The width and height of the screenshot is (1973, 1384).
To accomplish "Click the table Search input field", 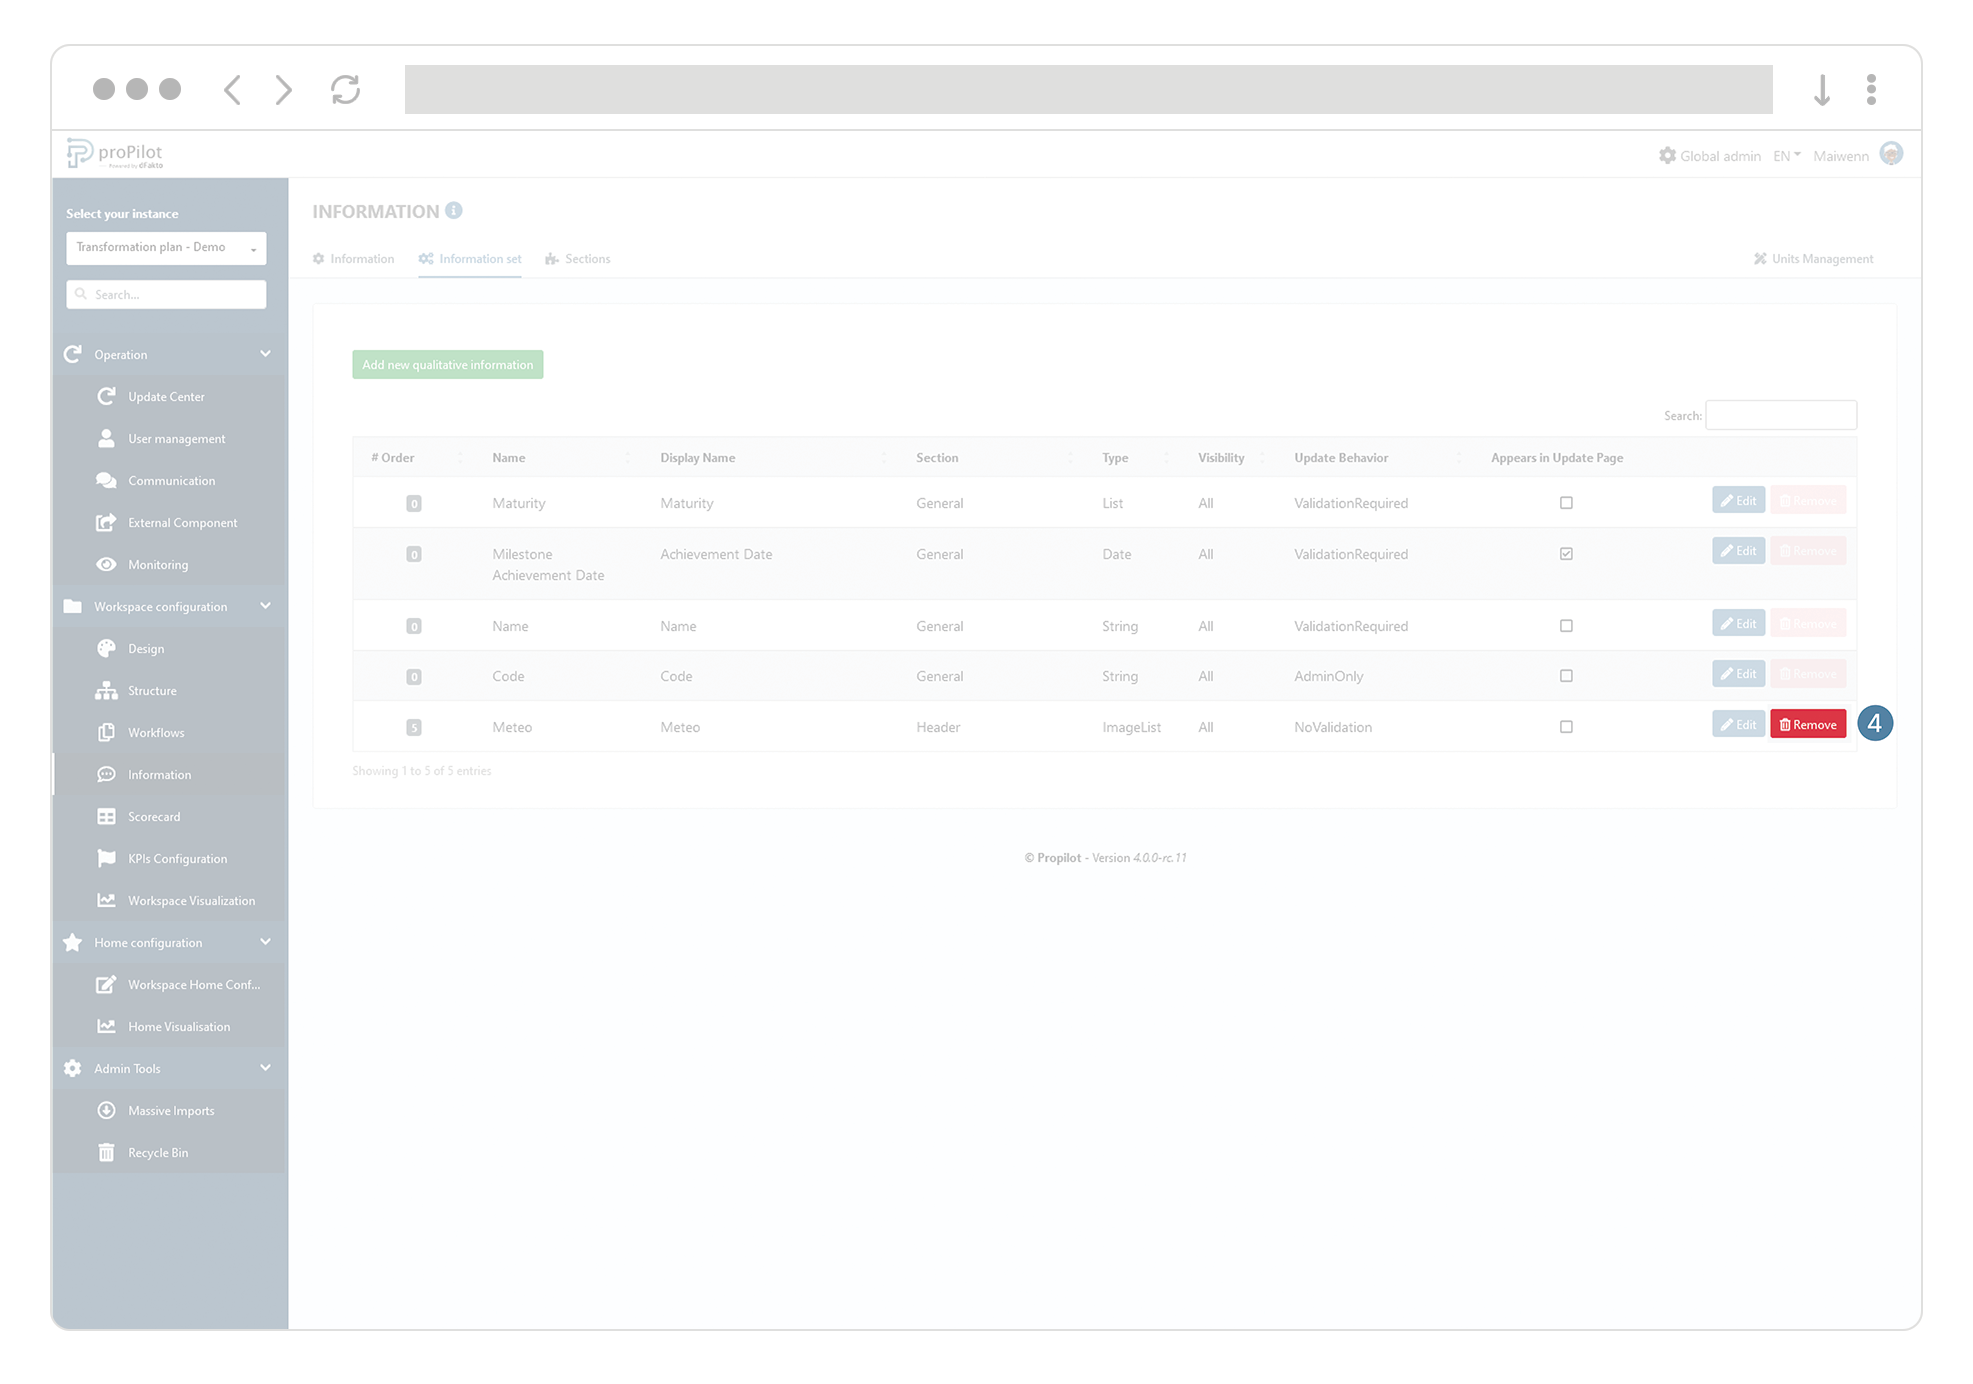I will point(1780,415).
